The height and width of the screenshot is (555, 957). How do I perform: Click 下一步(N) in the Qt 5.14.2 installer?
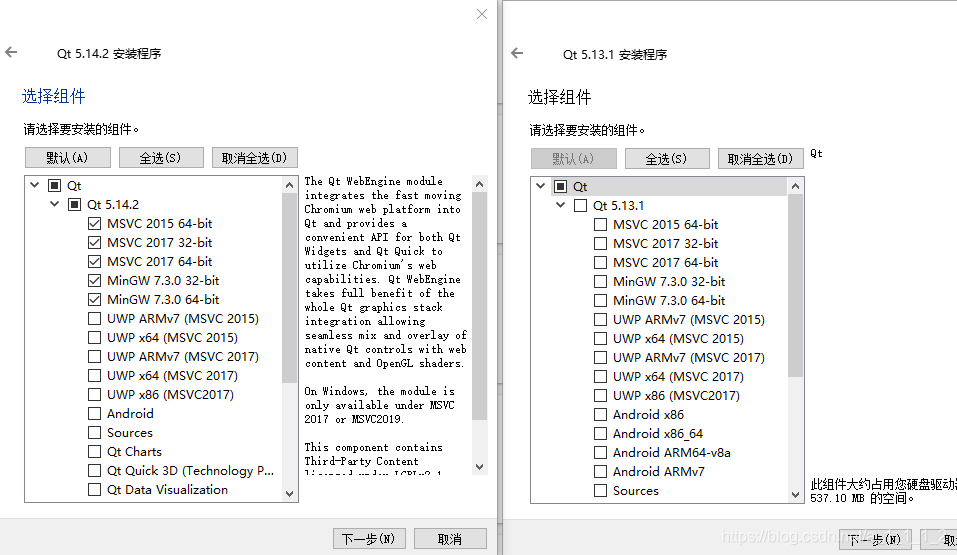369,539
